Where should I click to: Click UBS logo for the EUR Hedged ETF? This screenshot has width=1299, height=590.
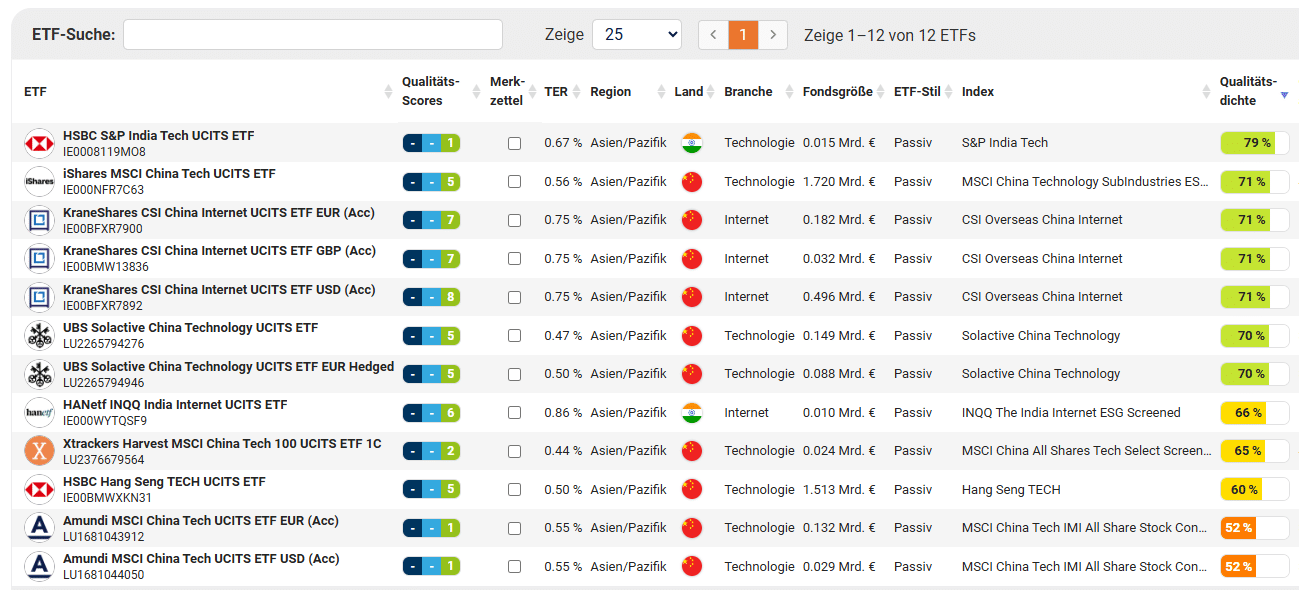[39, 374]
